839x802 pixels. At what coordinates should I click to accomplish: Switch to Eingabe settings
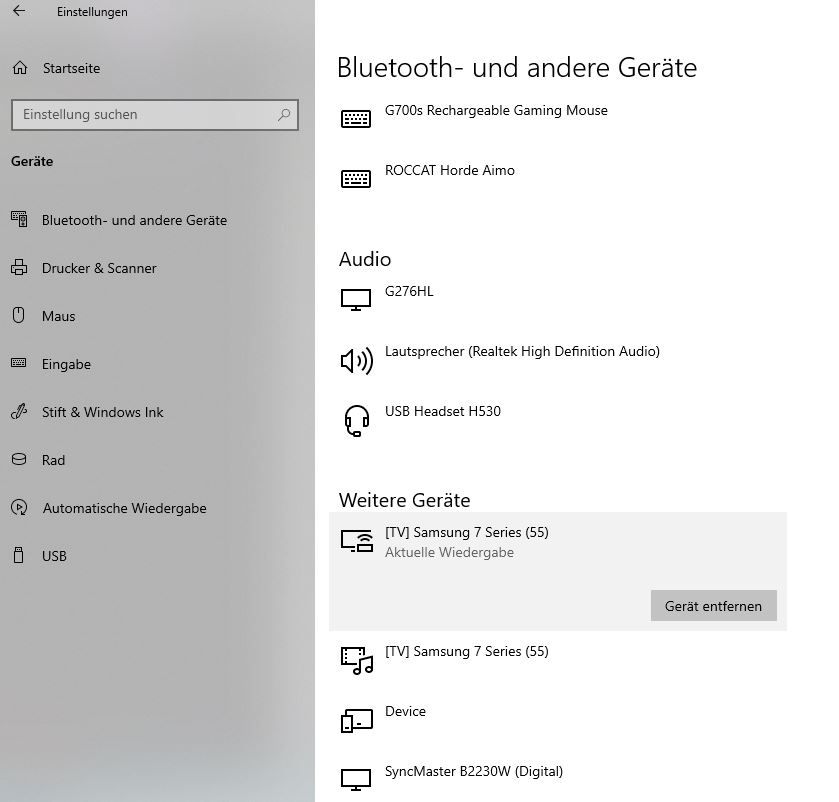[x=66, y=364]
